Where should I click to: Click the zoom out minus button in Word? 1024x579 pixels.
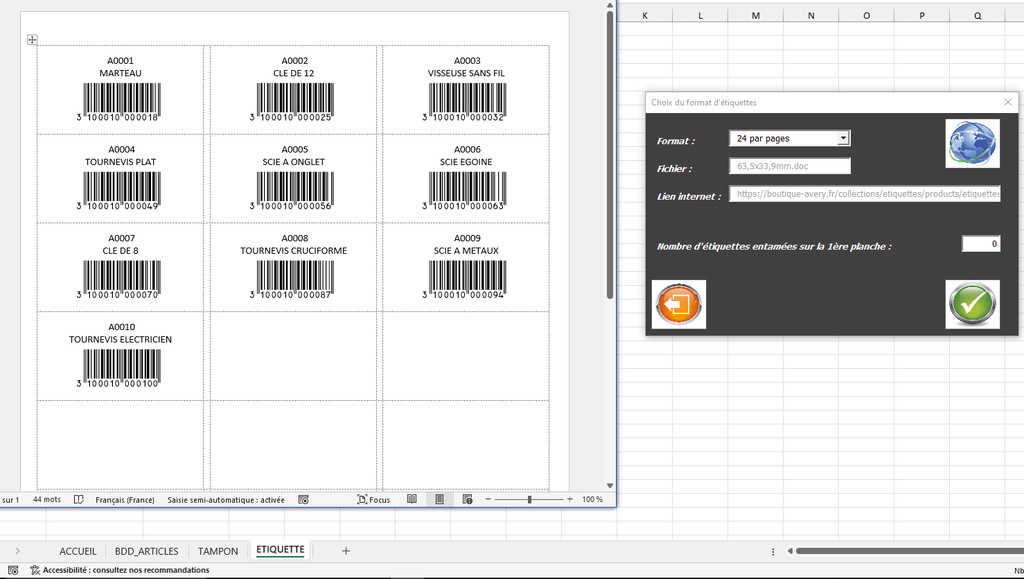(488, 499)
